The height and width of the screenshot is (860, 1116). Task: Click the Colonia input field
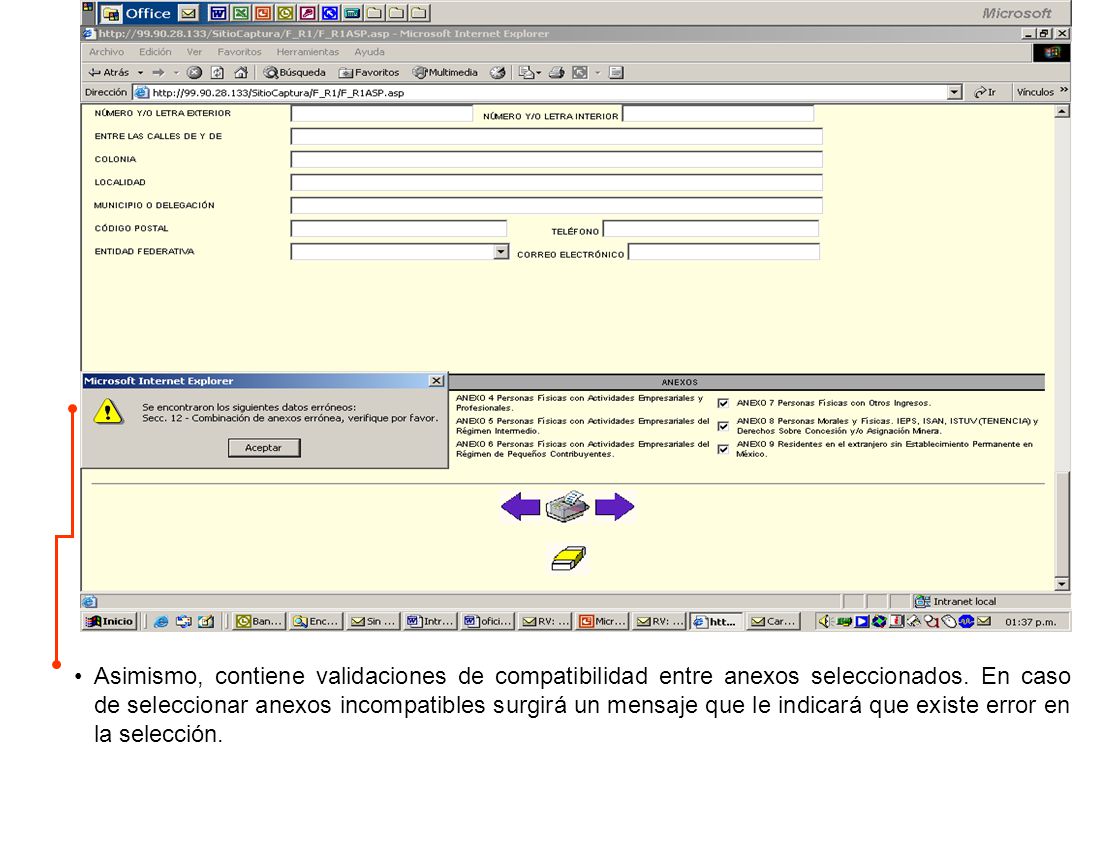[x=557, y=159]
